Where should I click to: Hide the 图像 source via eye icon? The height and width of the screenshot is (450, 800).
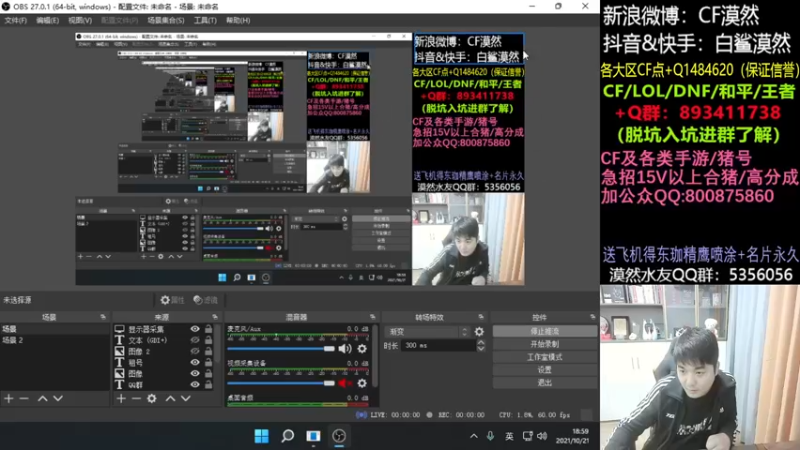(x=195, y=373)
